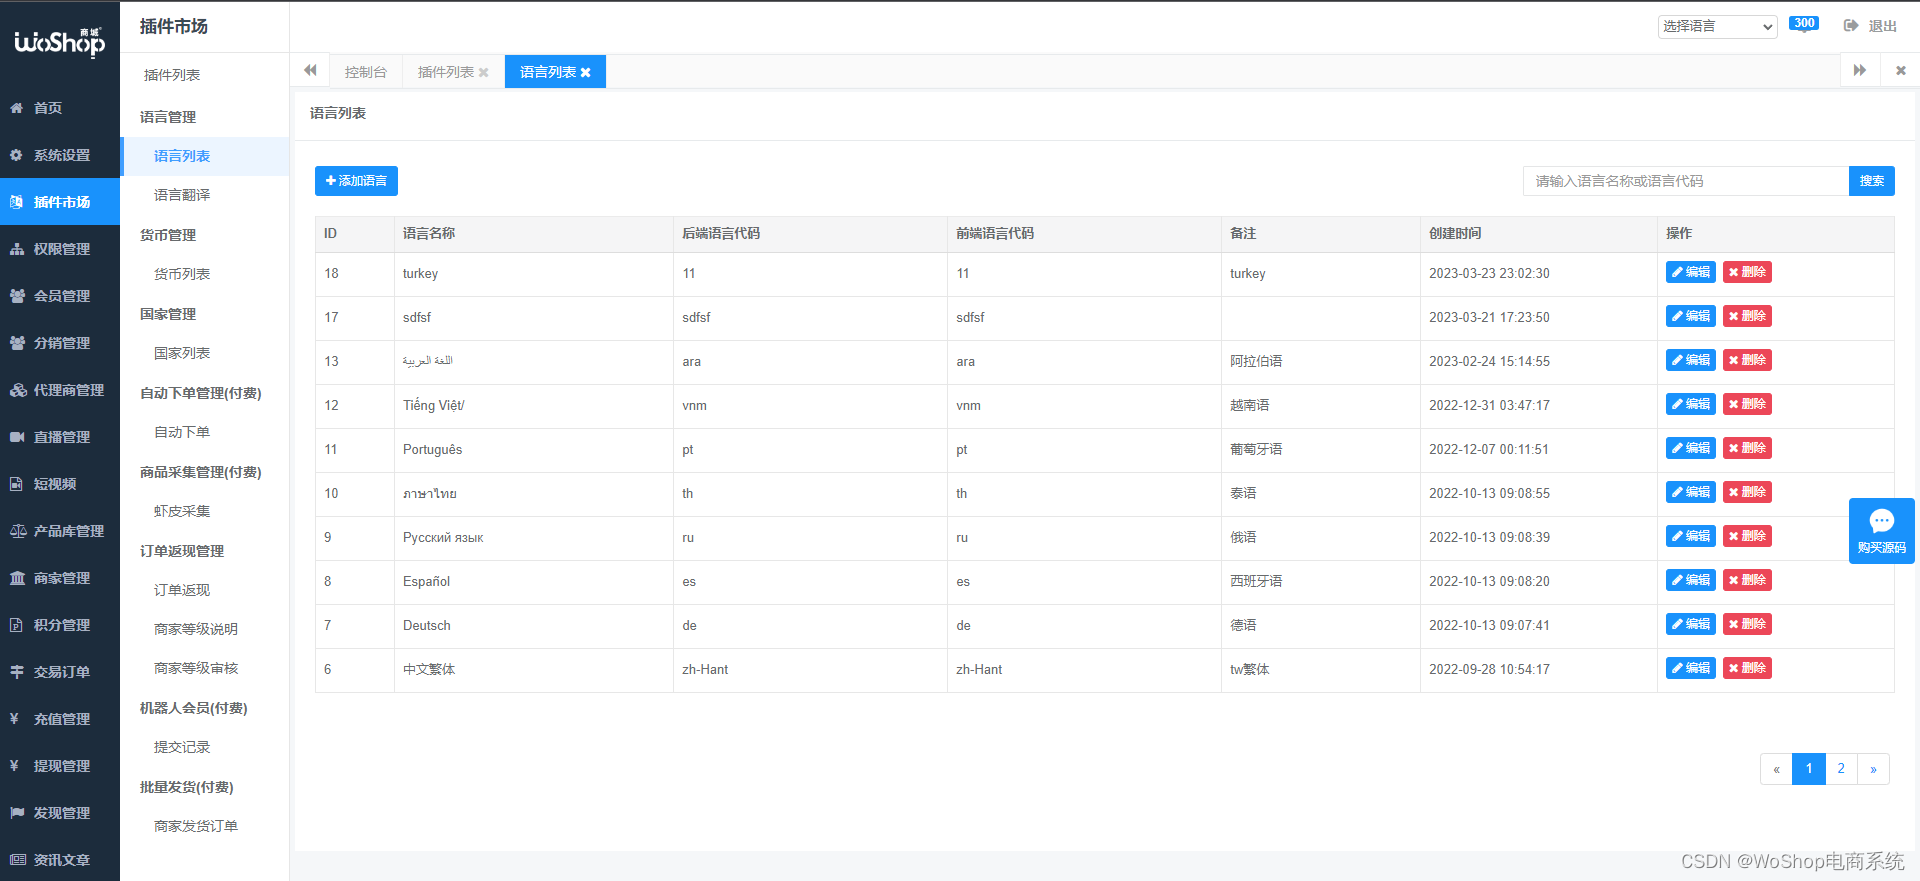Close the 插件列表 tab
Viewport: 1920px width, 881px height.
coord(484,72)
